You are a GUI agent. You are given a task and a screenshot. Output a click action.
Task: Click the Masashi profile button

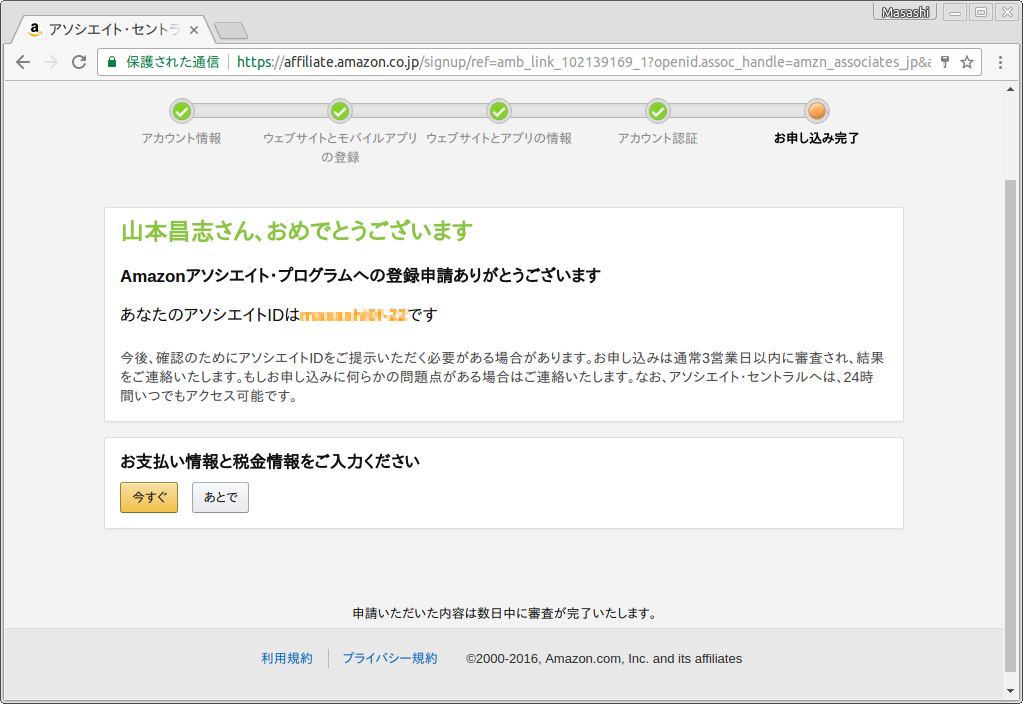(905, 12)
